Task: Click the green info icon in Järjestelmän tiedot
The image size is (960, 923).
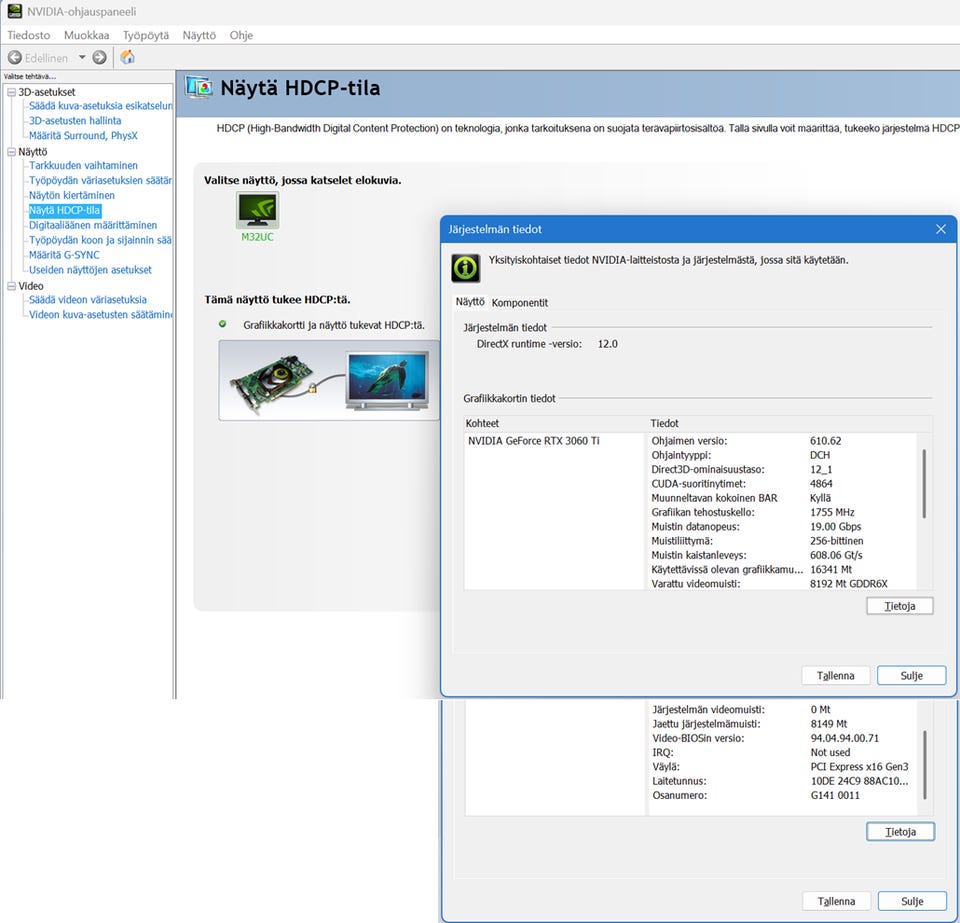Action: click(466, 267)
